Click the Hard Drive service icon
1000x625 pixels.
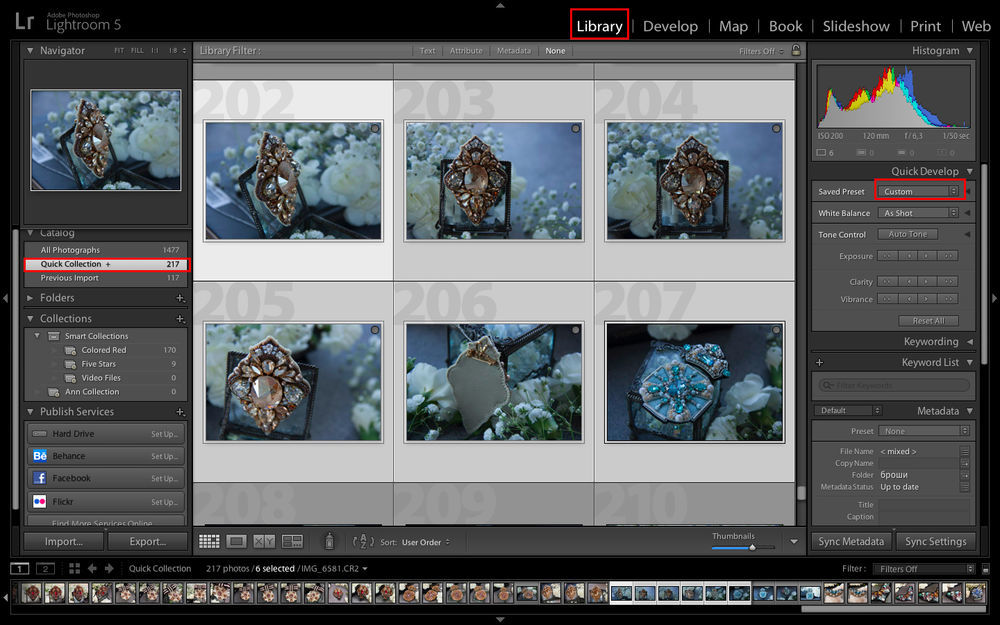(40, 434)
